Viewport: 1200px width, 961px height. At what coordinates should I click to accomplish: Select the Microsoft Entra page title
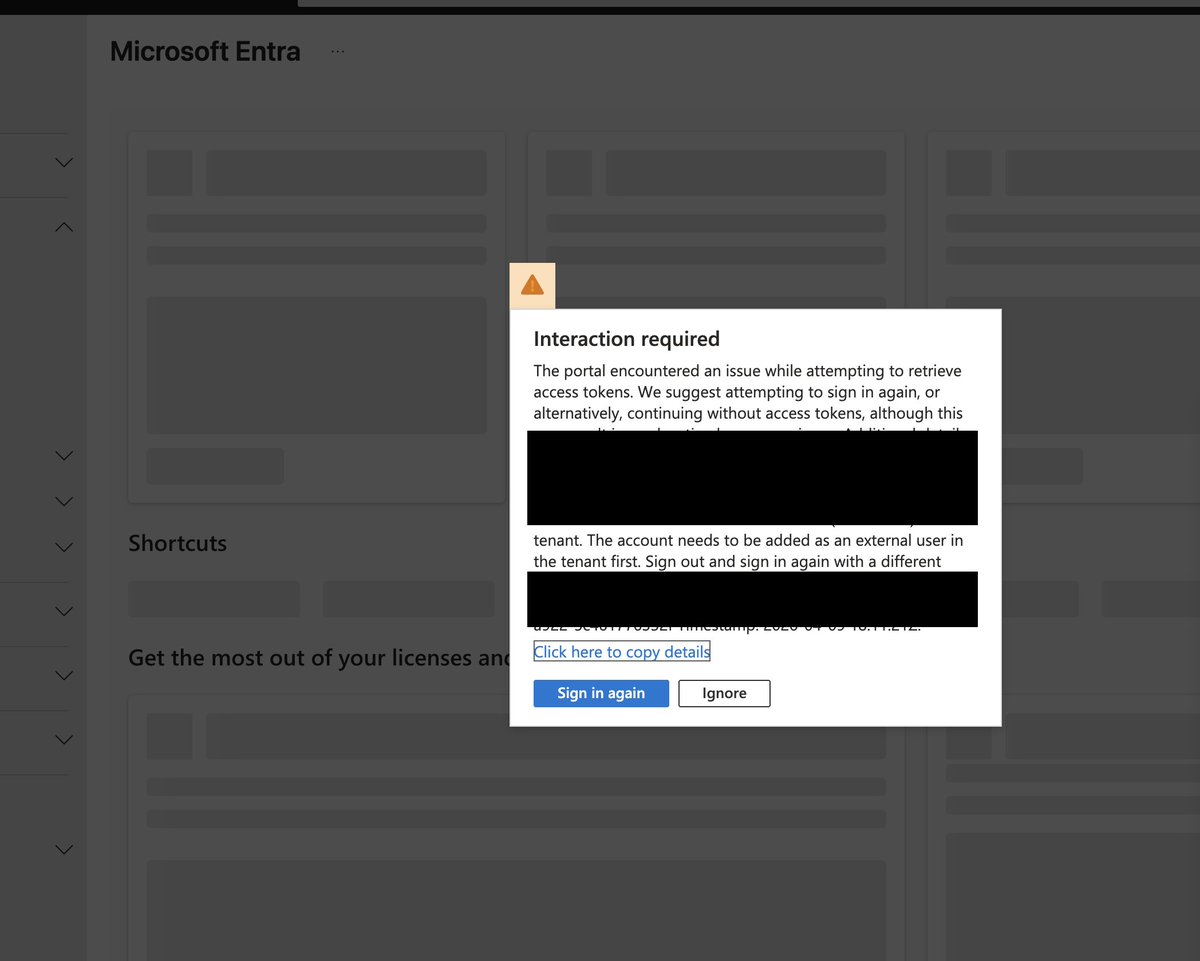coord(205,52)
